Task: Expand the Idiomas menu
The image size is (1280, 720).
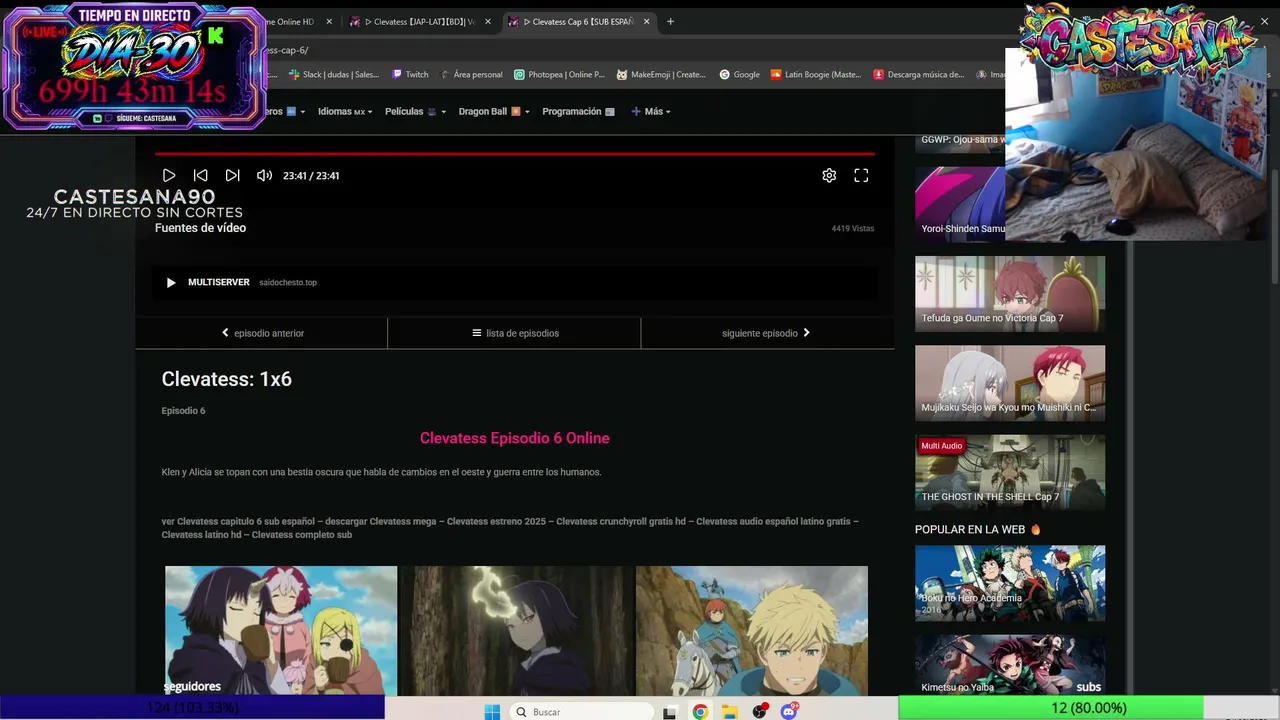Action: pos(345,111)
